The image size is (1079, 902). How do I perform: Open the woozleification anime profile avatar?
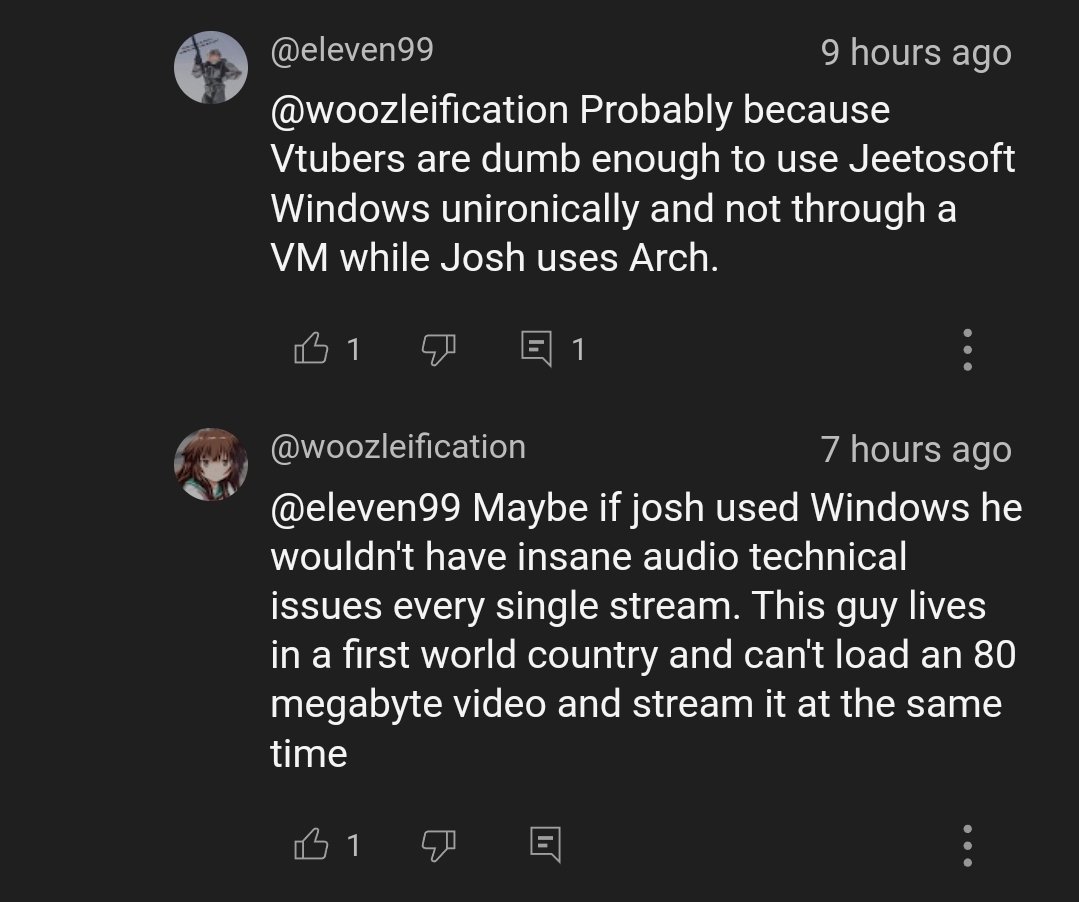click(x=210, y=465)
